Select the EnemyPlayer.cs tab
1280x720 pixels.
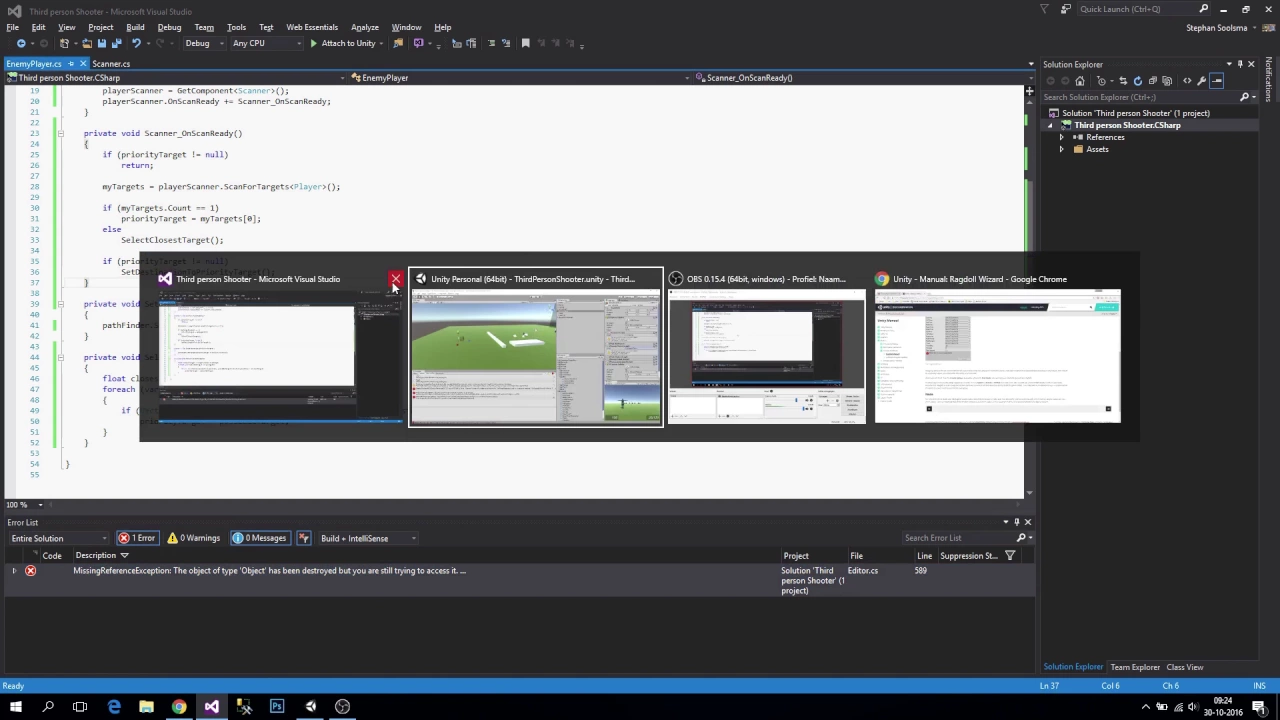click(34, 64)
